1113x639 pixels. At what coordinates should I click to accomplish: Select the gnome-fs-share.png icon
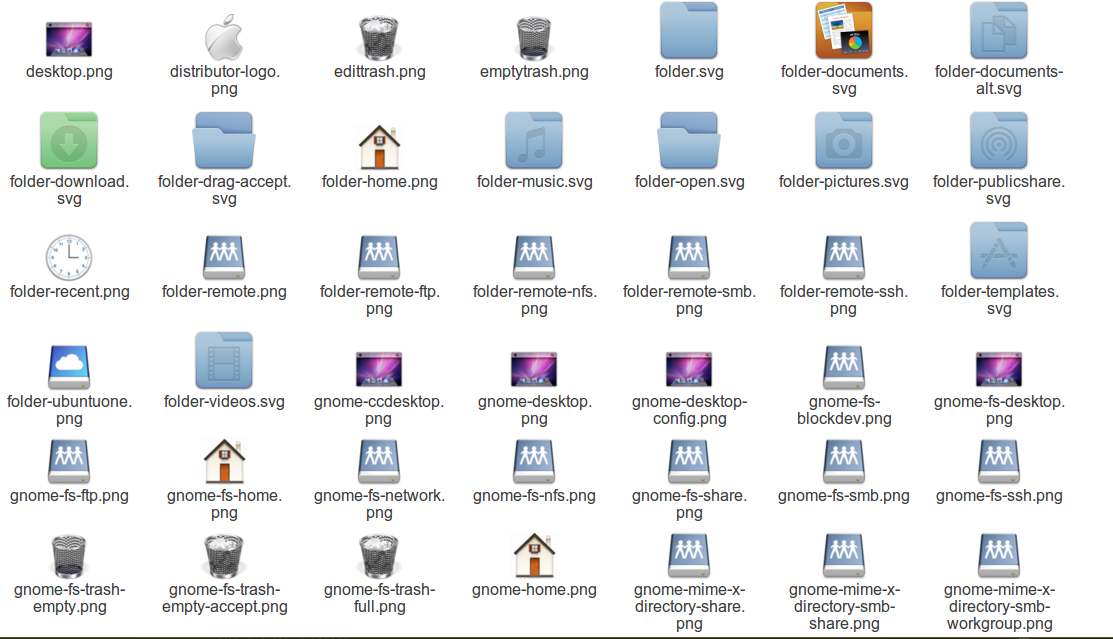click(689, 462)
